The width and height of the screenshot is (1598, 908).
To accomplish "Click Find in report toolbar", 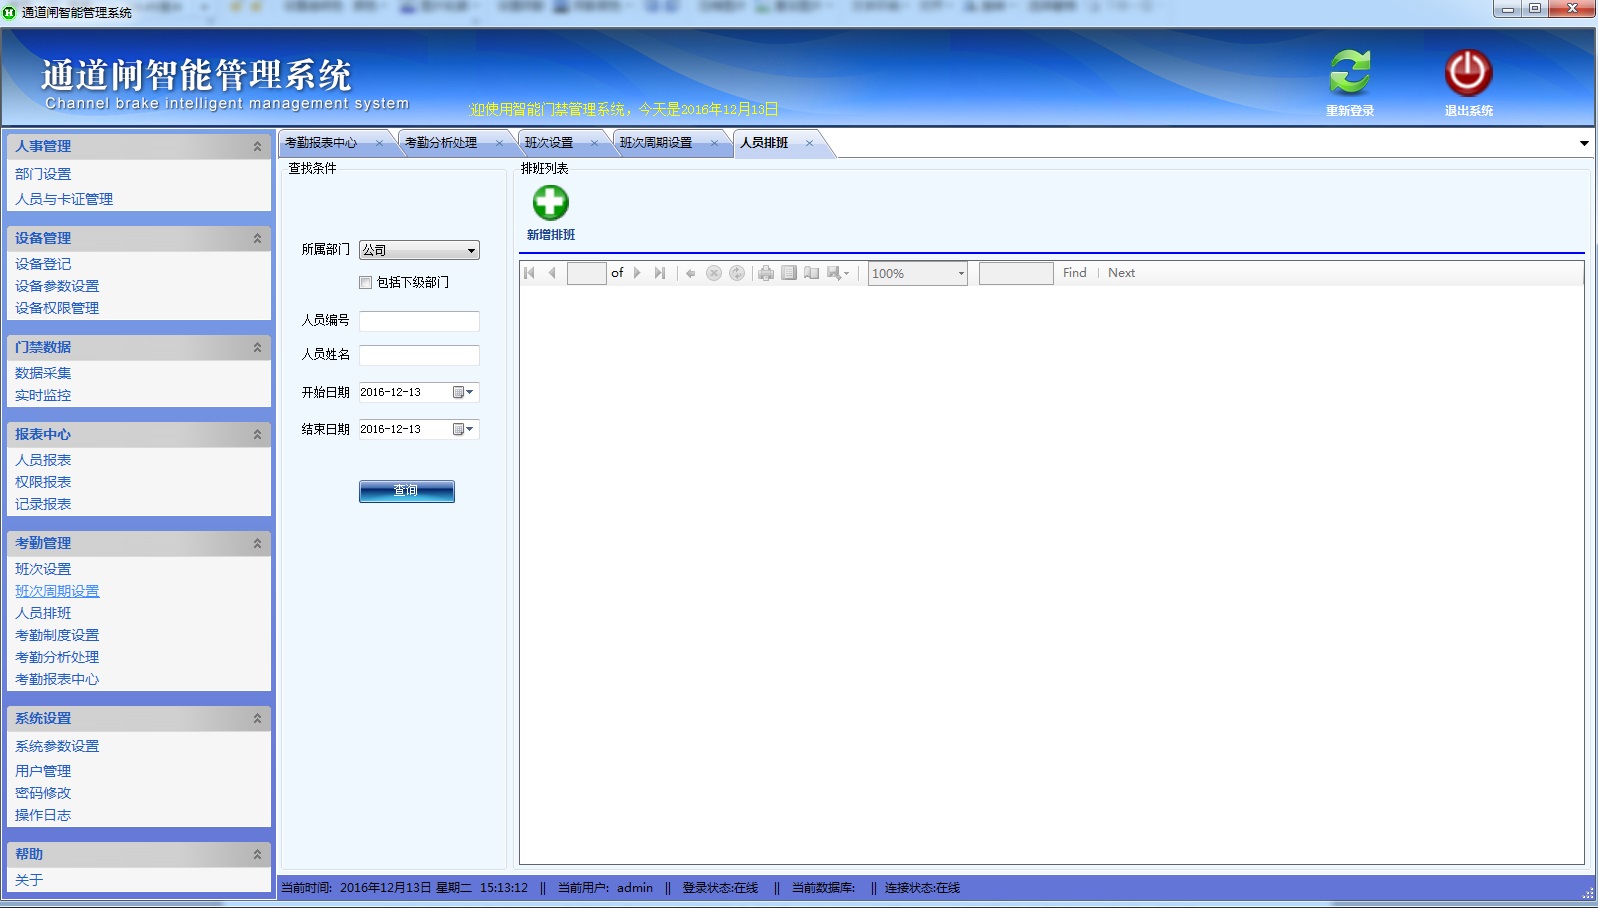I will pos(1075,273).
